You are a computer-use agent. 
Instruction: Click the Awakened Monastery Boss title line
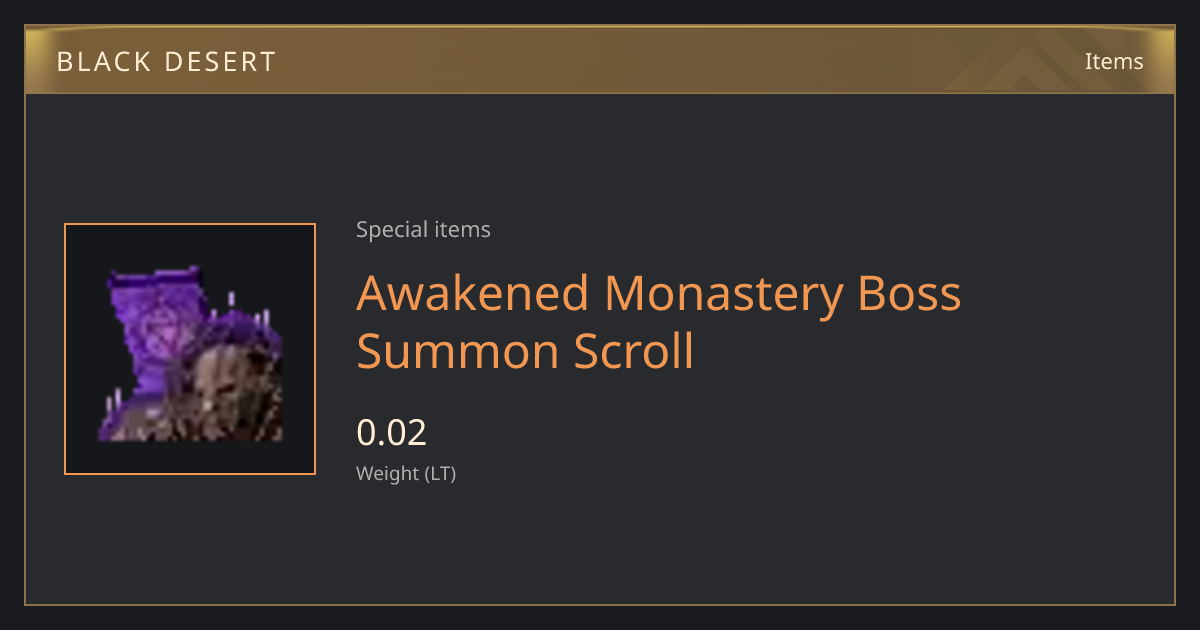coord(659,294)
